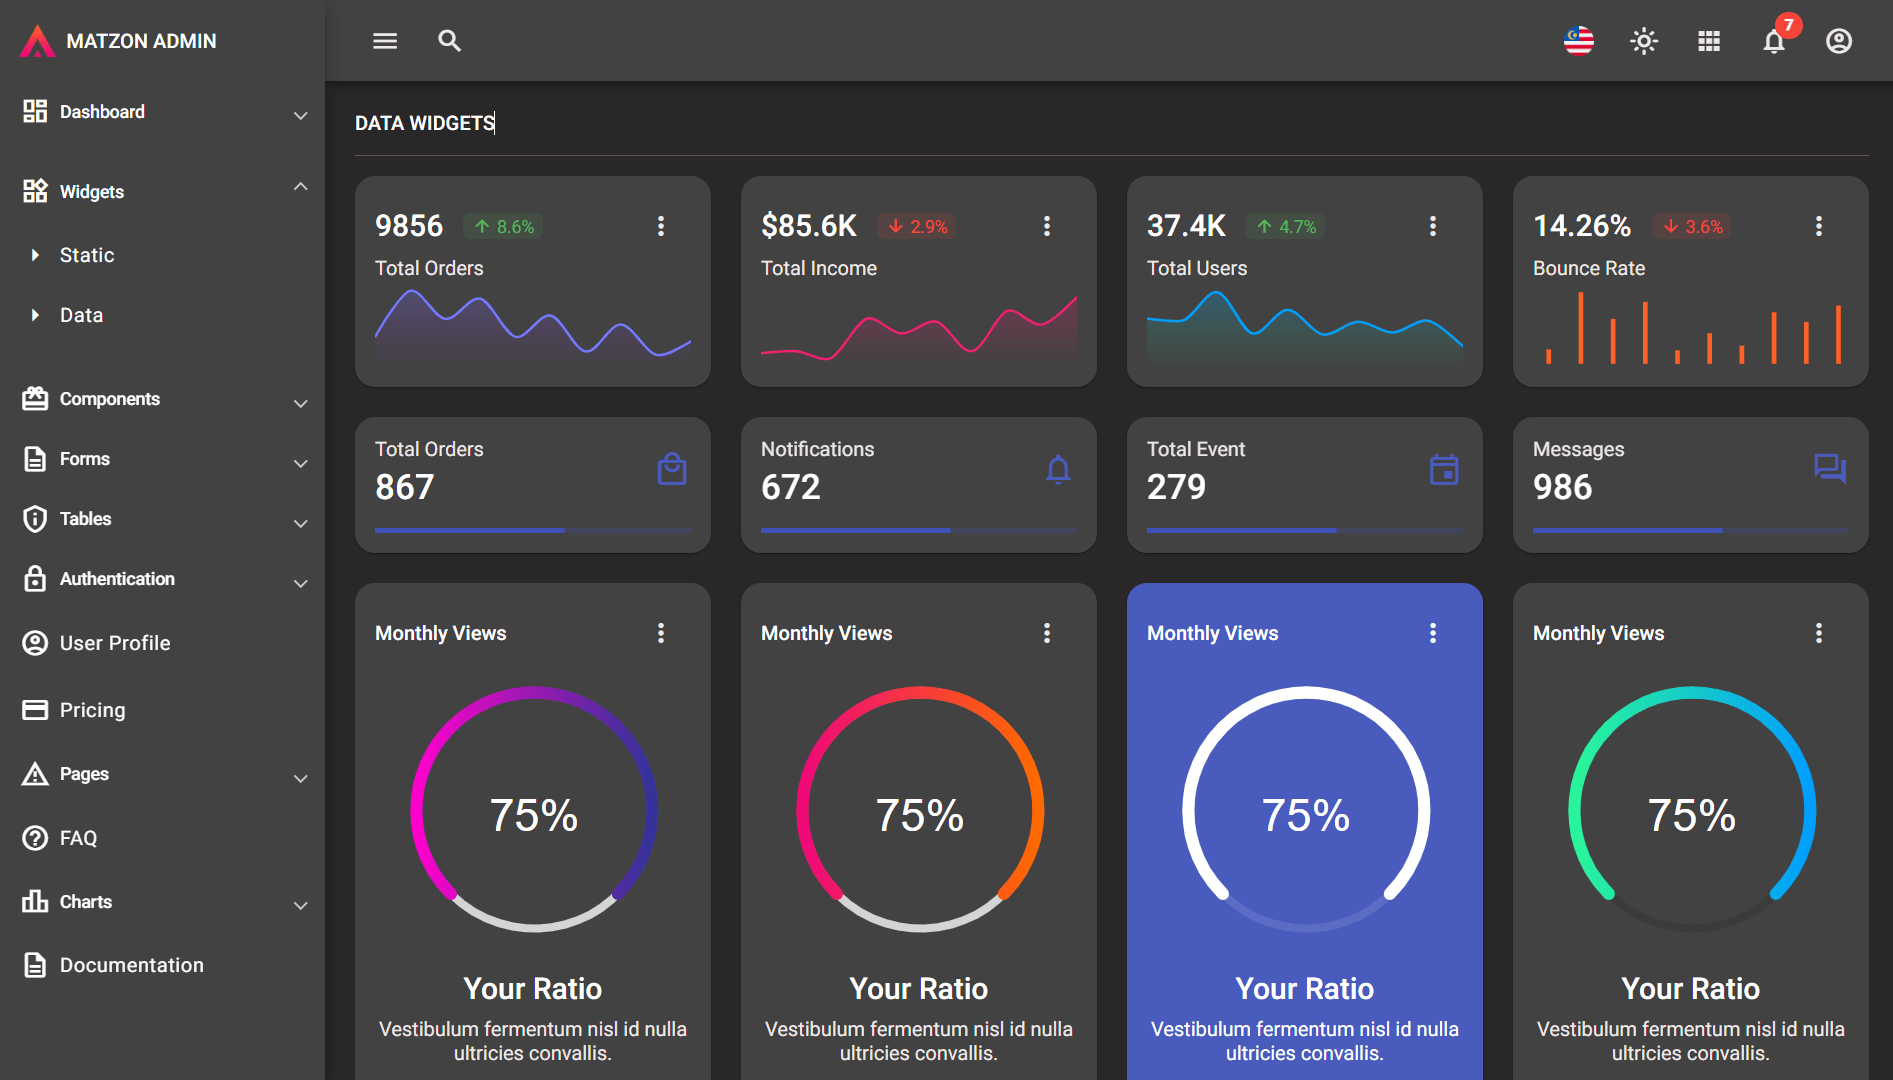The height and width of the screenshot is (1080, 1893).
Task: Open notifications bell with badge 7
Action: [x=1775, y=40]
